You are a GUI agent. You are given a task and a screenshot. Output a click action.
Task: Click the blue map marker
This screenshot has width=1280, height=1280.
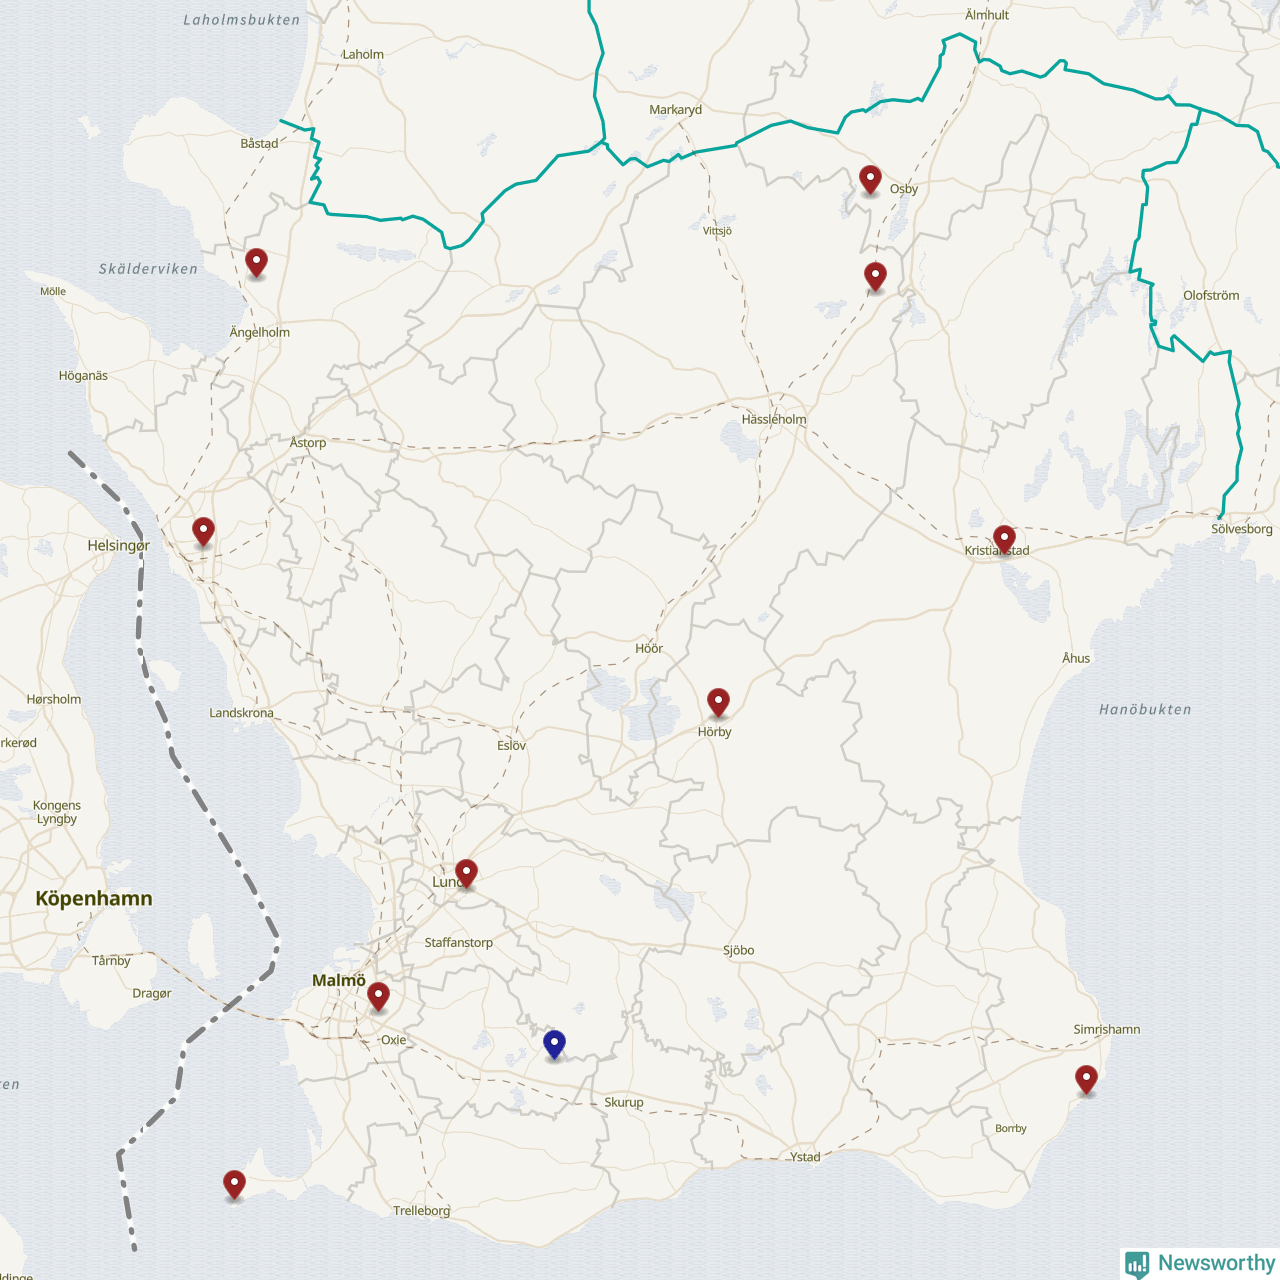click(554, 1044)
